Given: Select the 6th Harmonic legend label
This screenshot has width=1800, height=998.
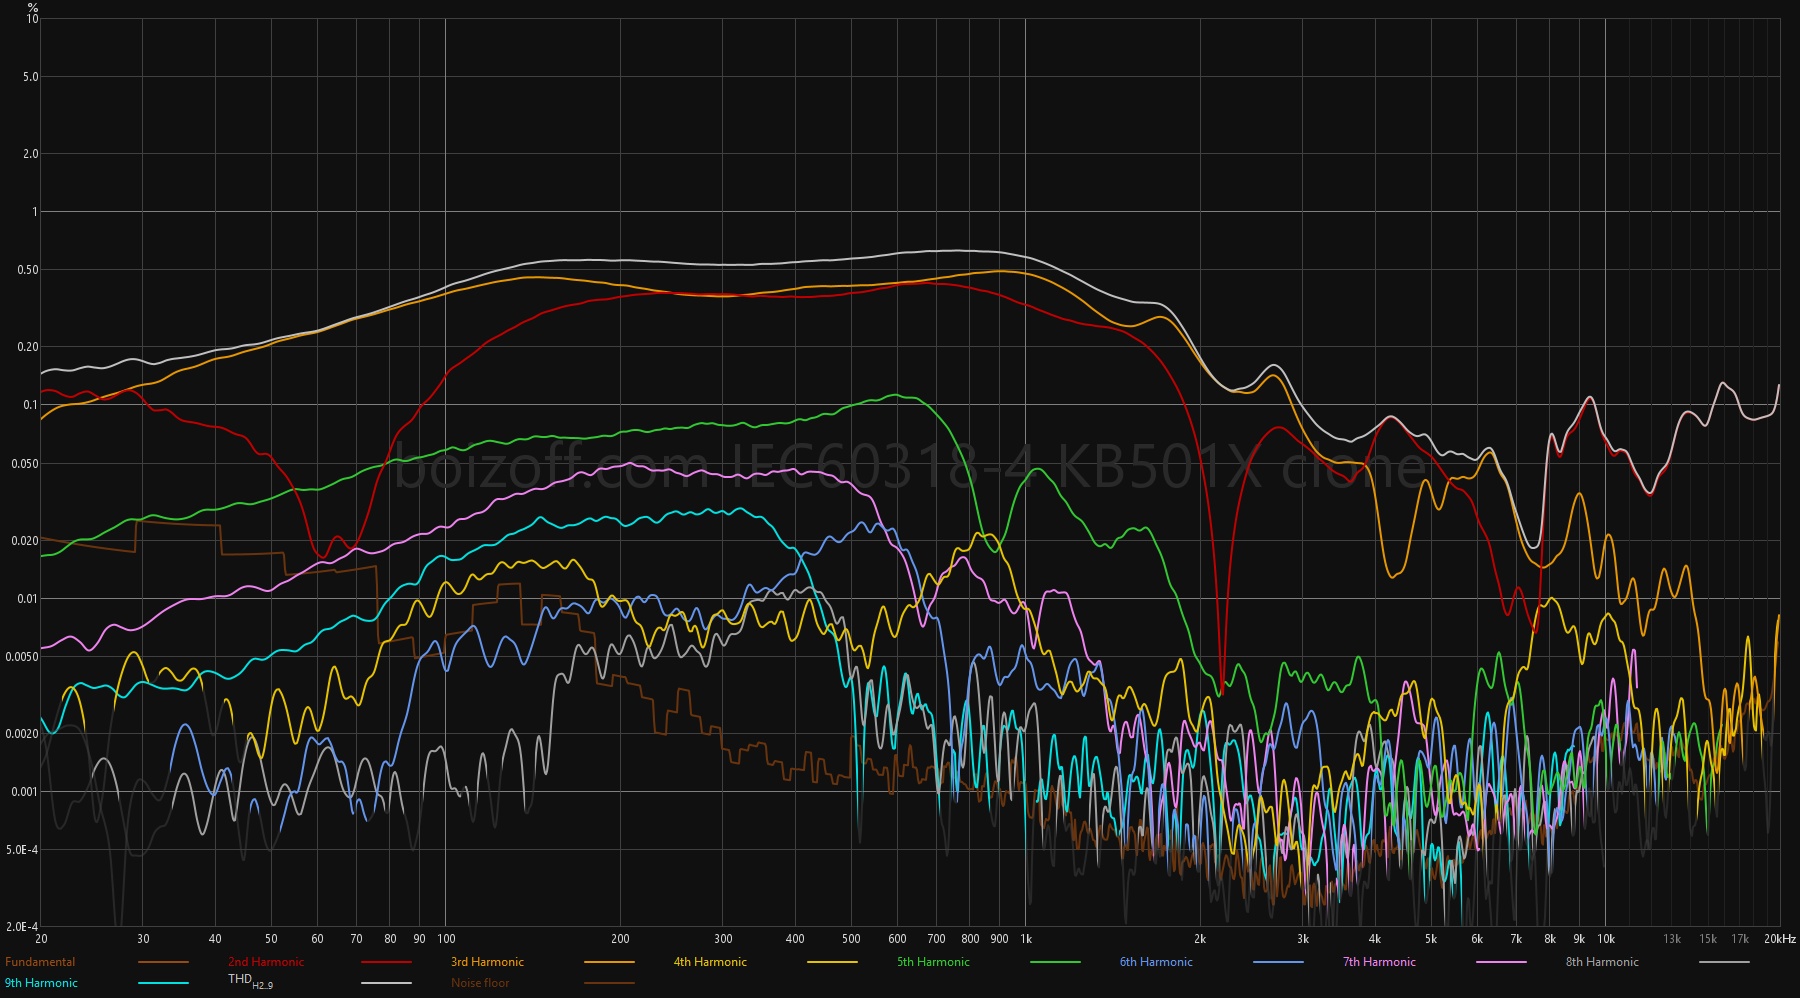Looking at the screenshot, I should [x=1156, y=962].
